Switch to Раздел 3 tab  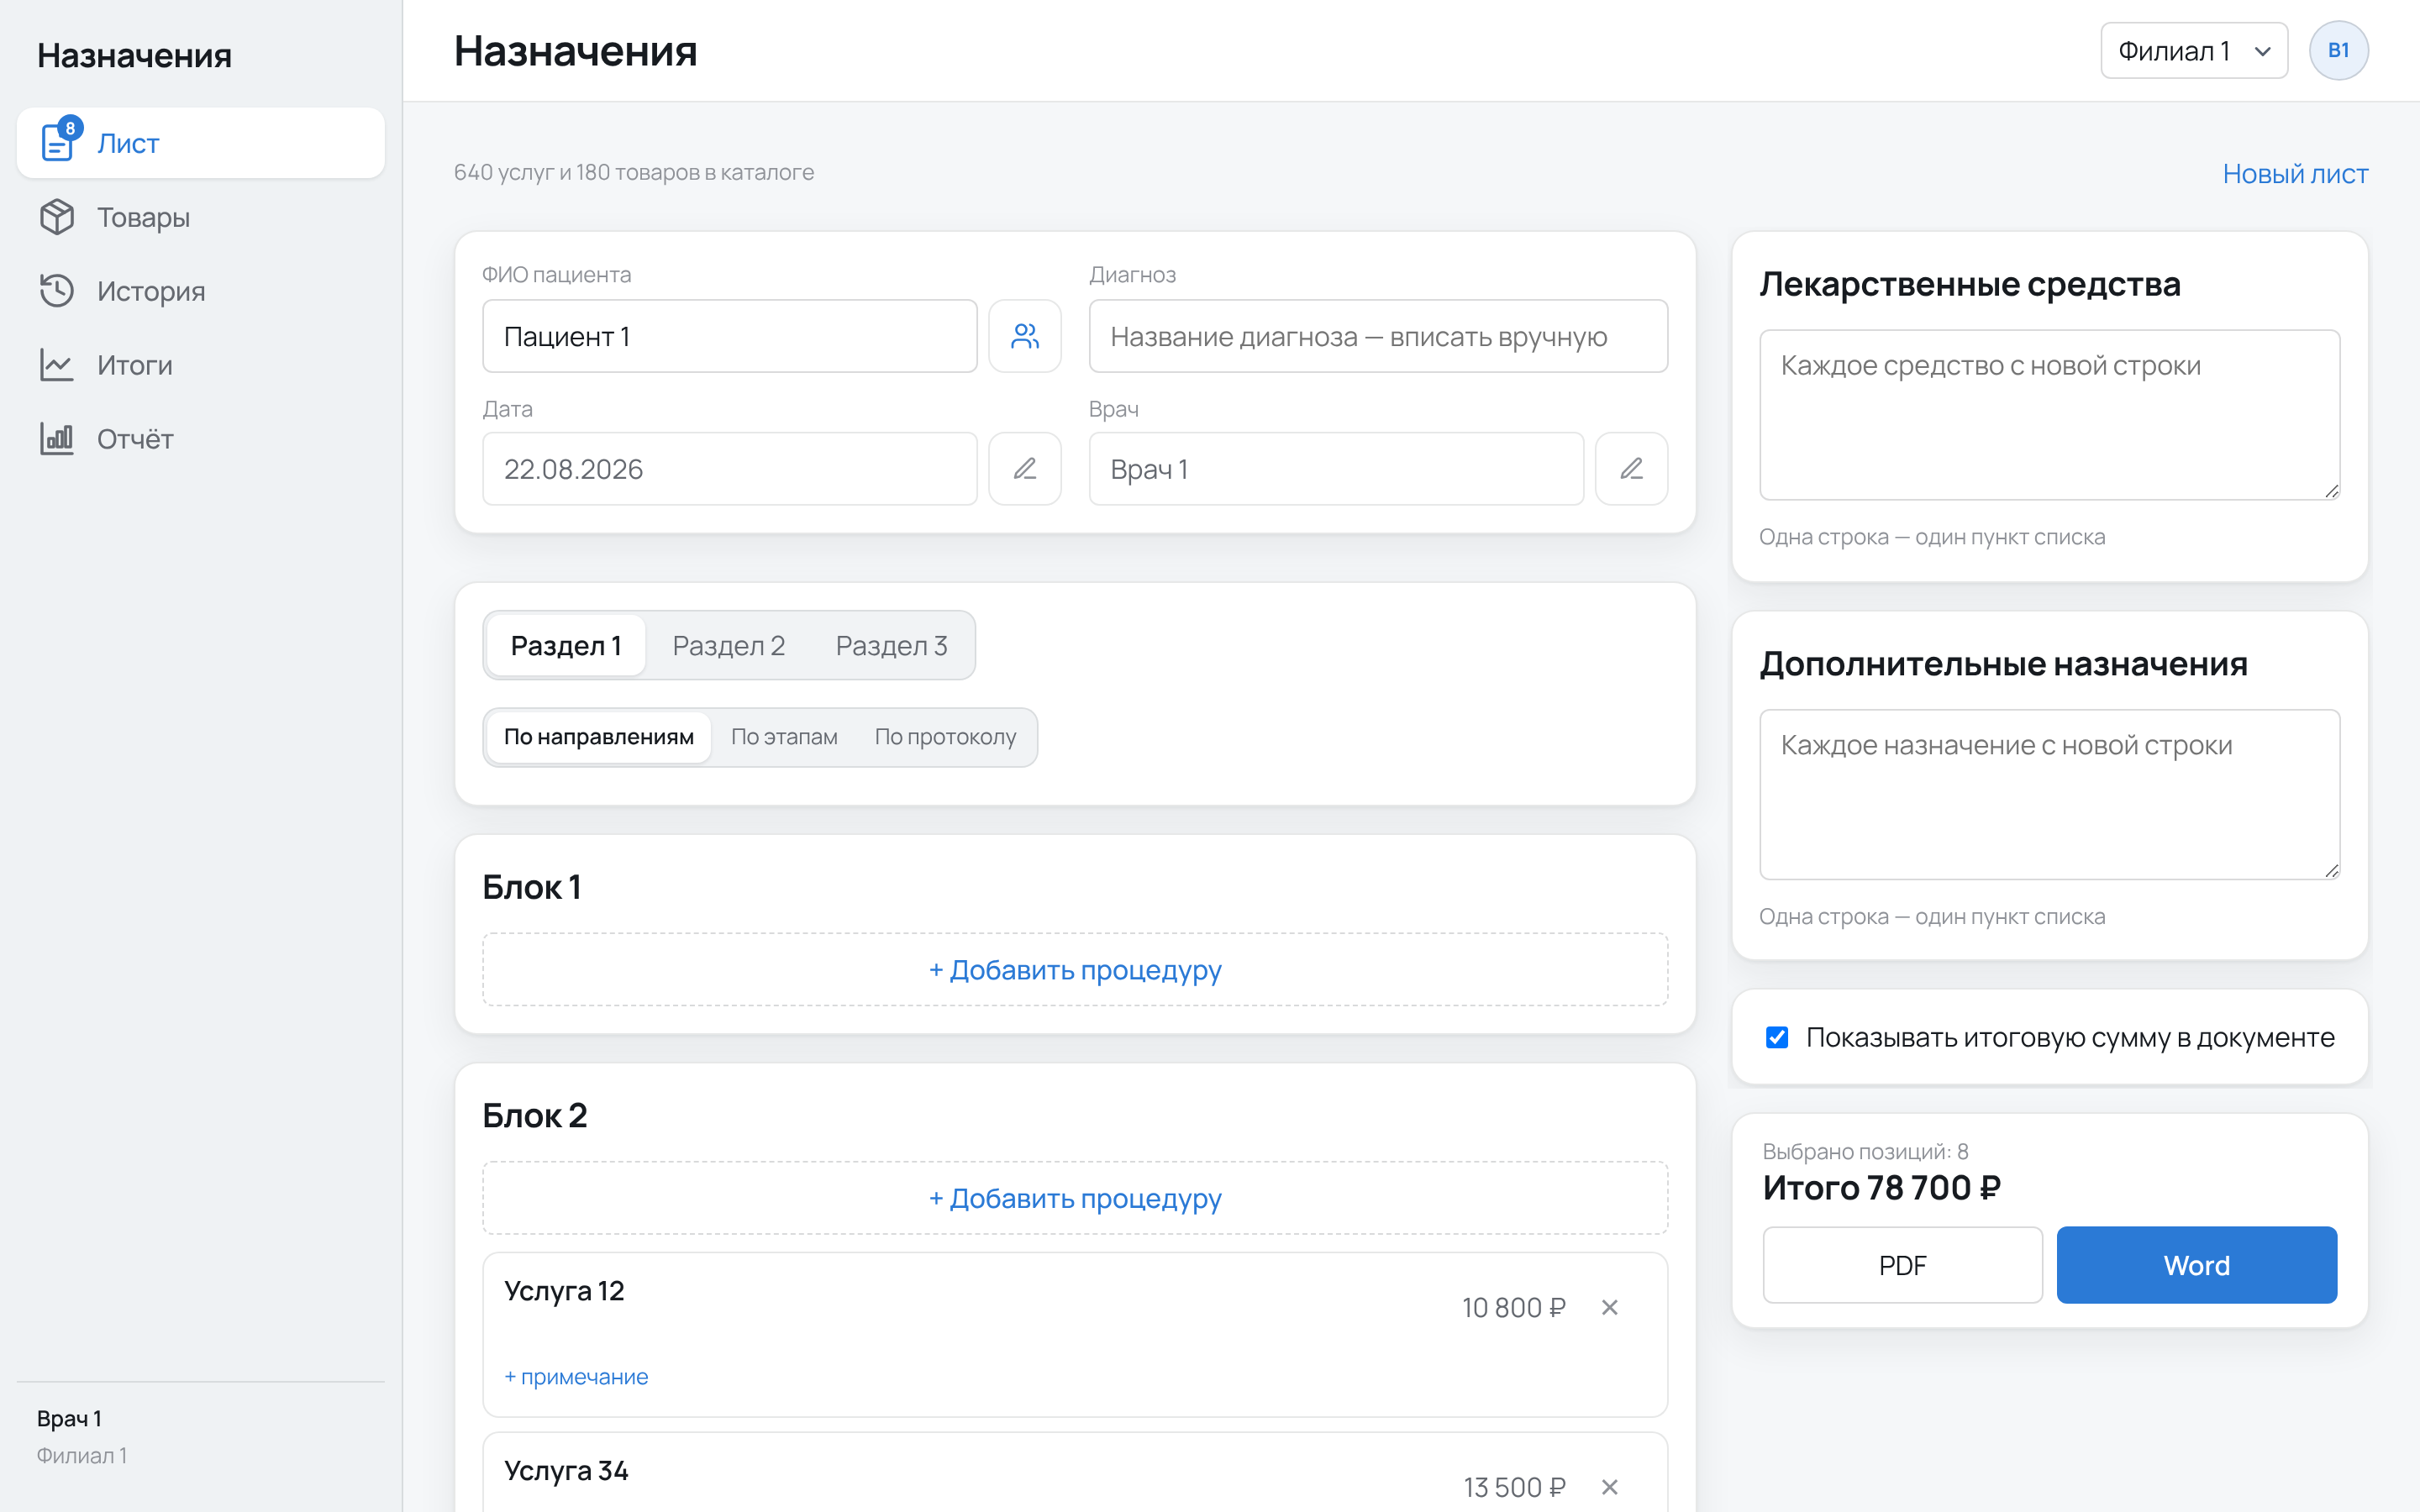pos(891,646)
